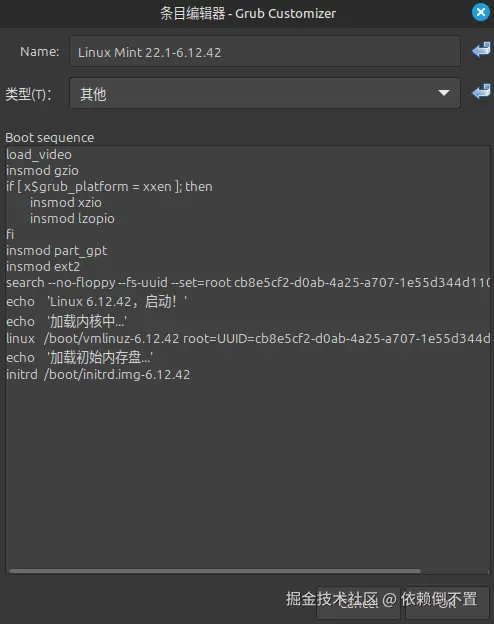Click the 'search --no-floppy --fs-uuid' line

click(x=248, y=283)
